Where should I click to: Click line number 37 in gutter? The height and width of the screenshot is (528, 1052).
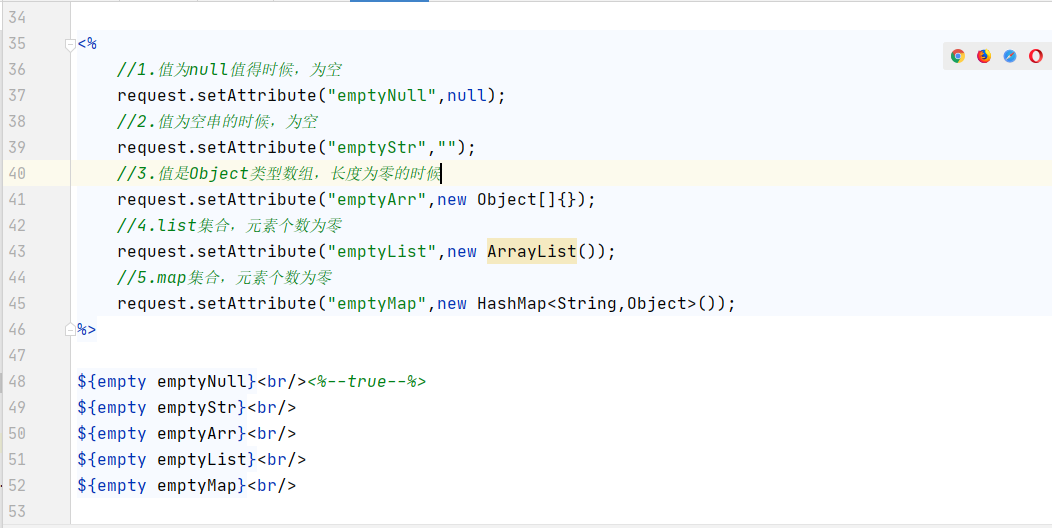pyautogui.click(x=17, y=95)
